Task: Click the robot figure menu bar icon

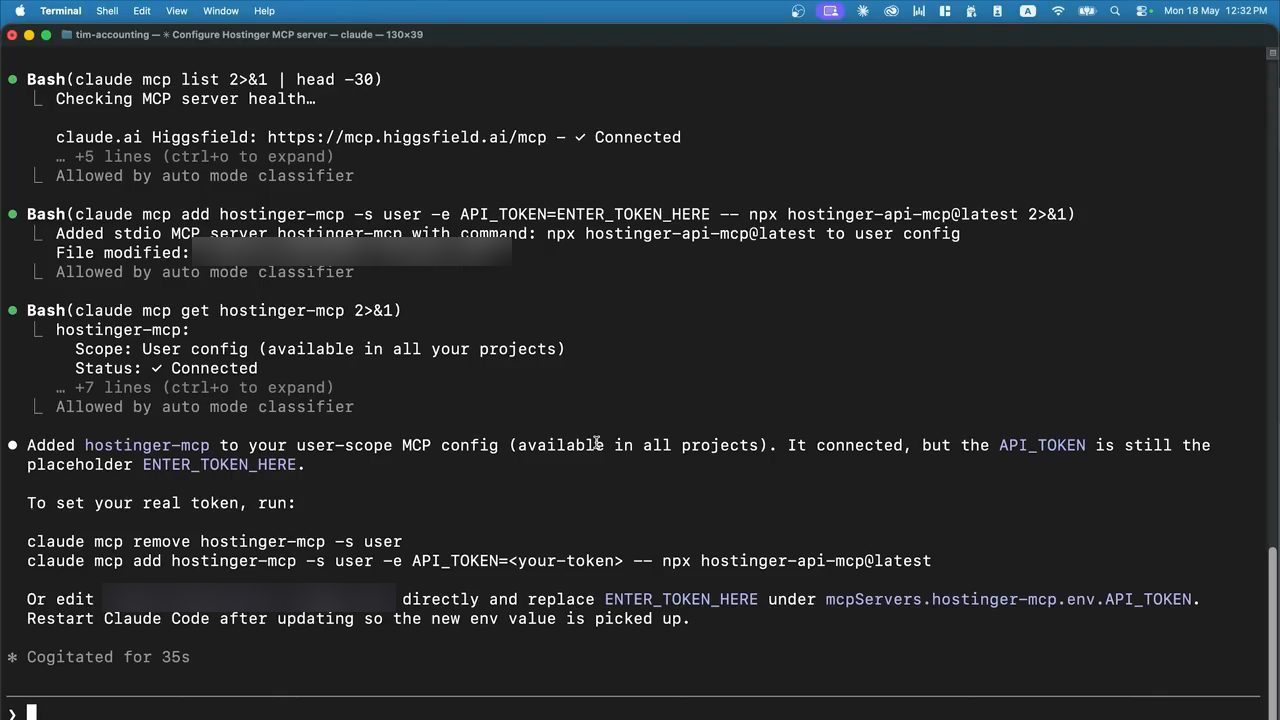Action: point(970,11)
